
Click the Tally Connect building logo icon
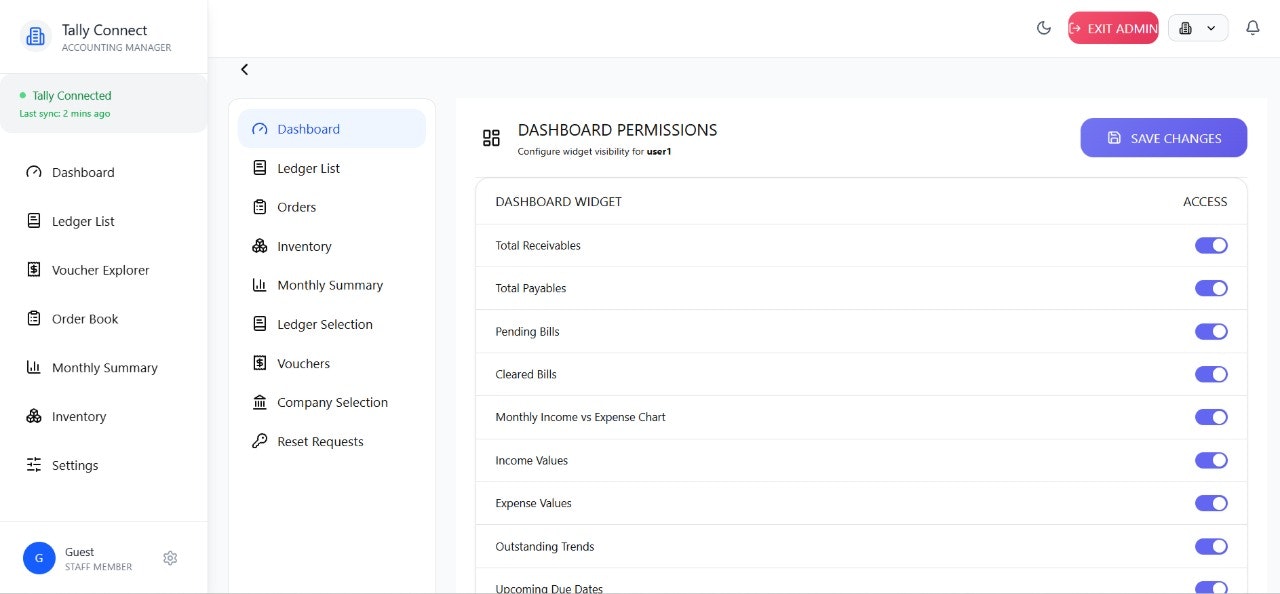(35, 37)
